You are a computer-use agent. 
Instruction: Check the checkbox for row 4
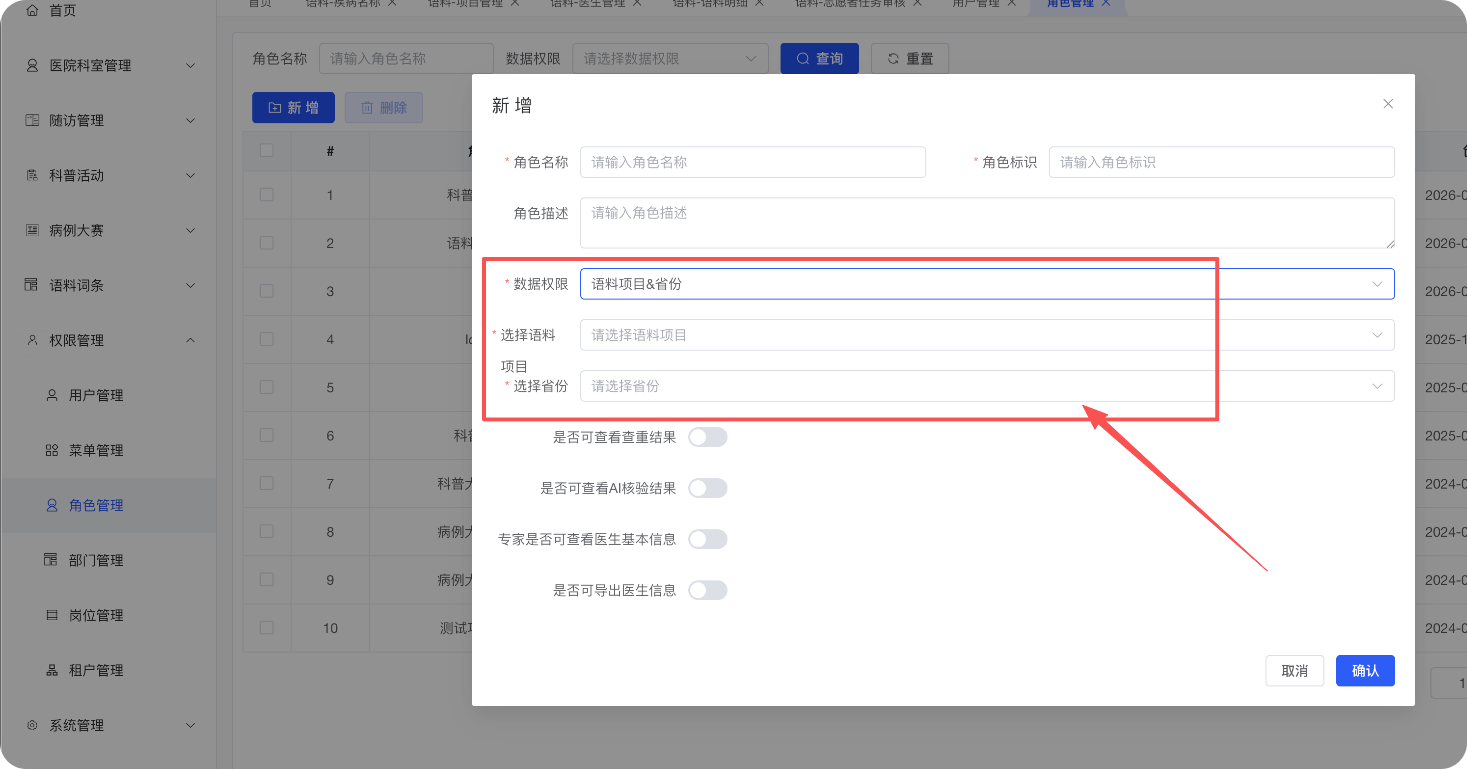tap(266, 339)
